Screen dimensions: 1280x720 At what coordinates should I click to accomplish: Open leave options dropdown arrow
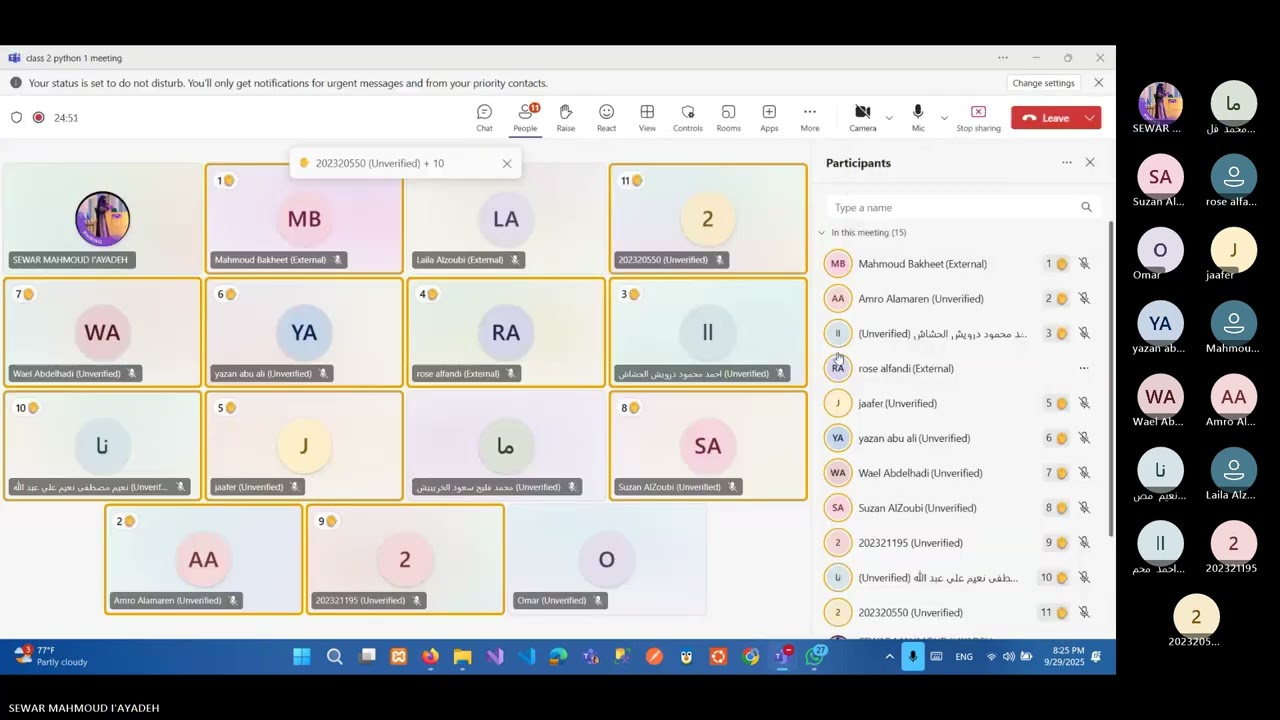(x=1090, y=118)
